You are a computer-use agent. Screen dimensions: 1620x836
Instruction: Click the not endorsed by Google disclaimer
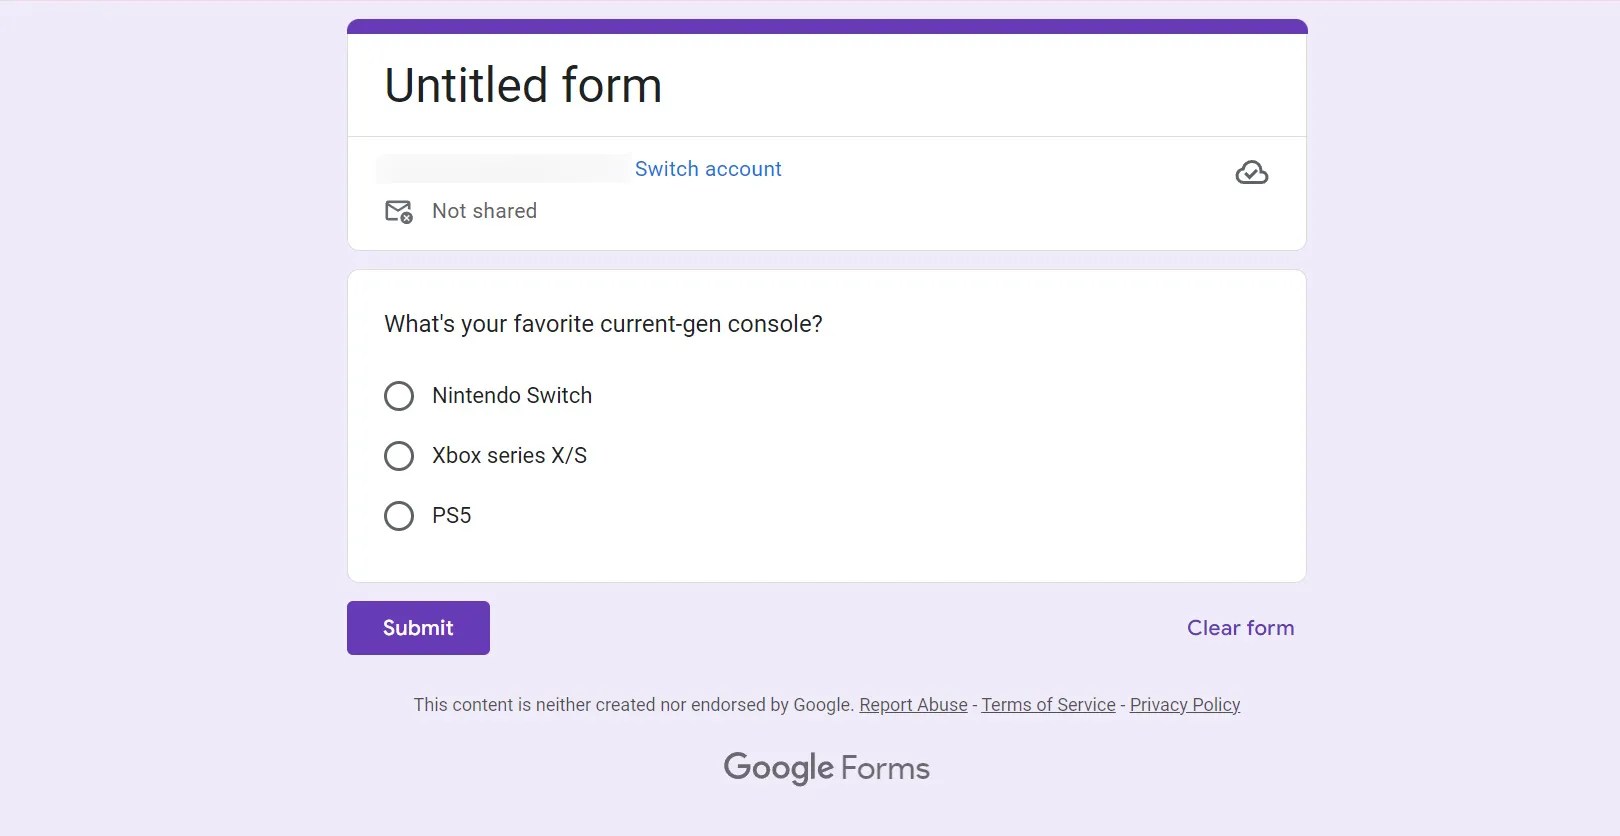pos(634,705)
